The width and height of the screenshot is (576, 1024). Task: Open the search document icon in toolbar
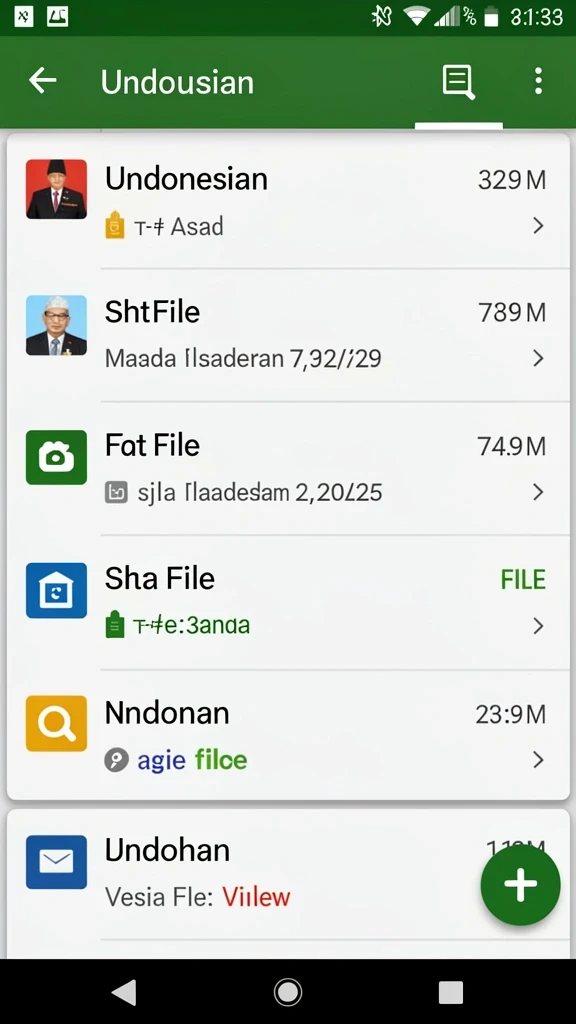point(458,82)
